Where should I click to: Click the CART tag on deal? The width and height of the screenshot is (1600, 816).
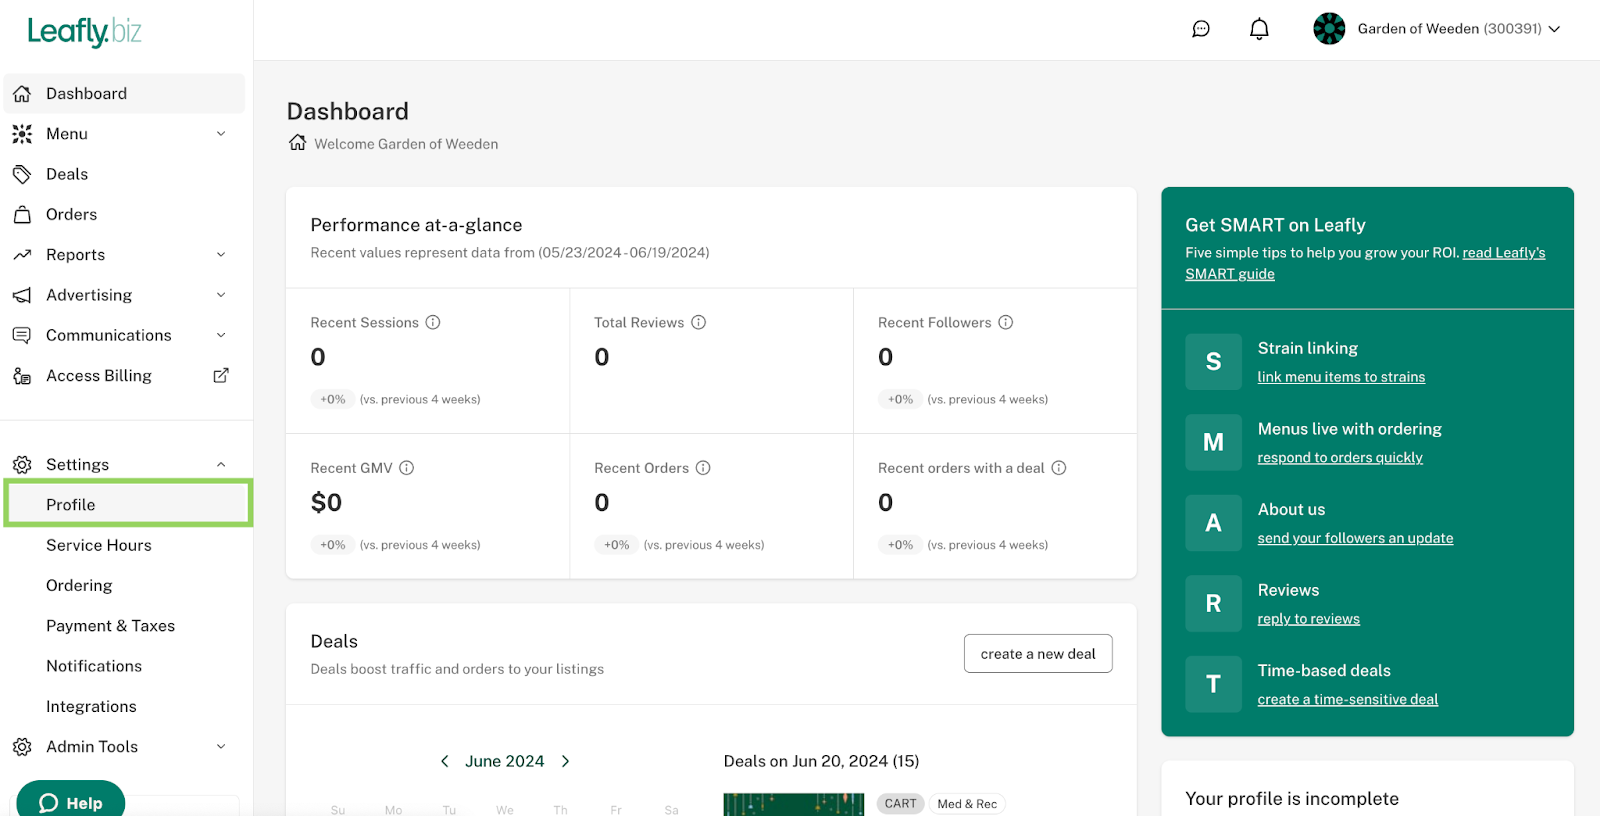pyautogui.click(x=900, y=804)
